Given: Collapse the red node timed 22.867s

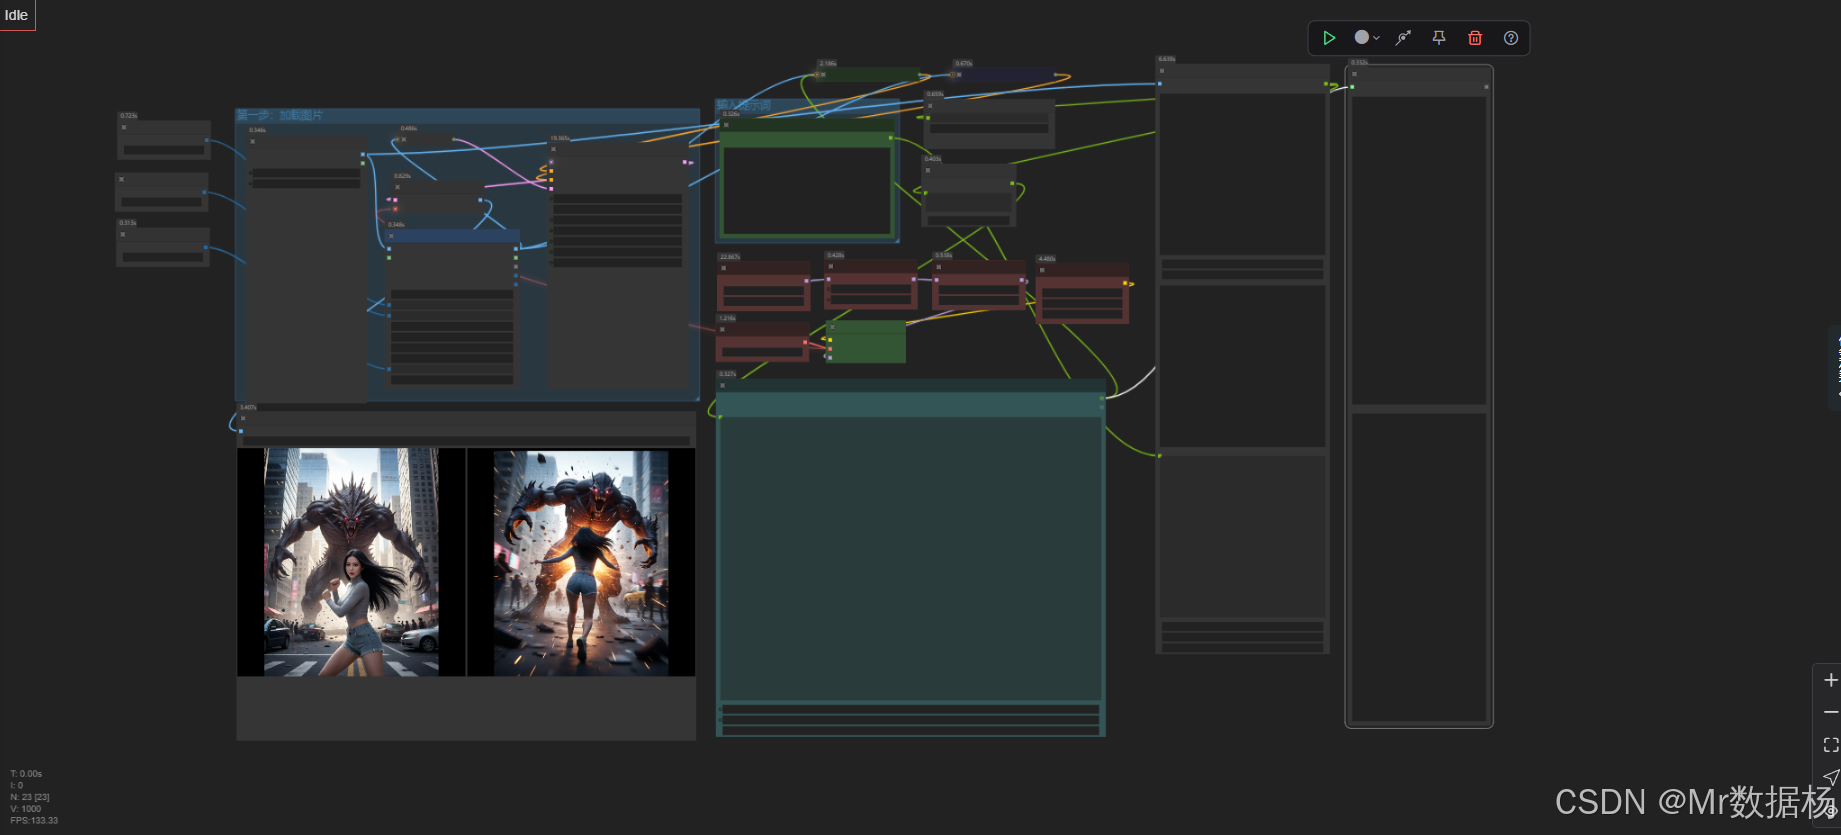Looking at the screenshot, I should coord(724,268).
